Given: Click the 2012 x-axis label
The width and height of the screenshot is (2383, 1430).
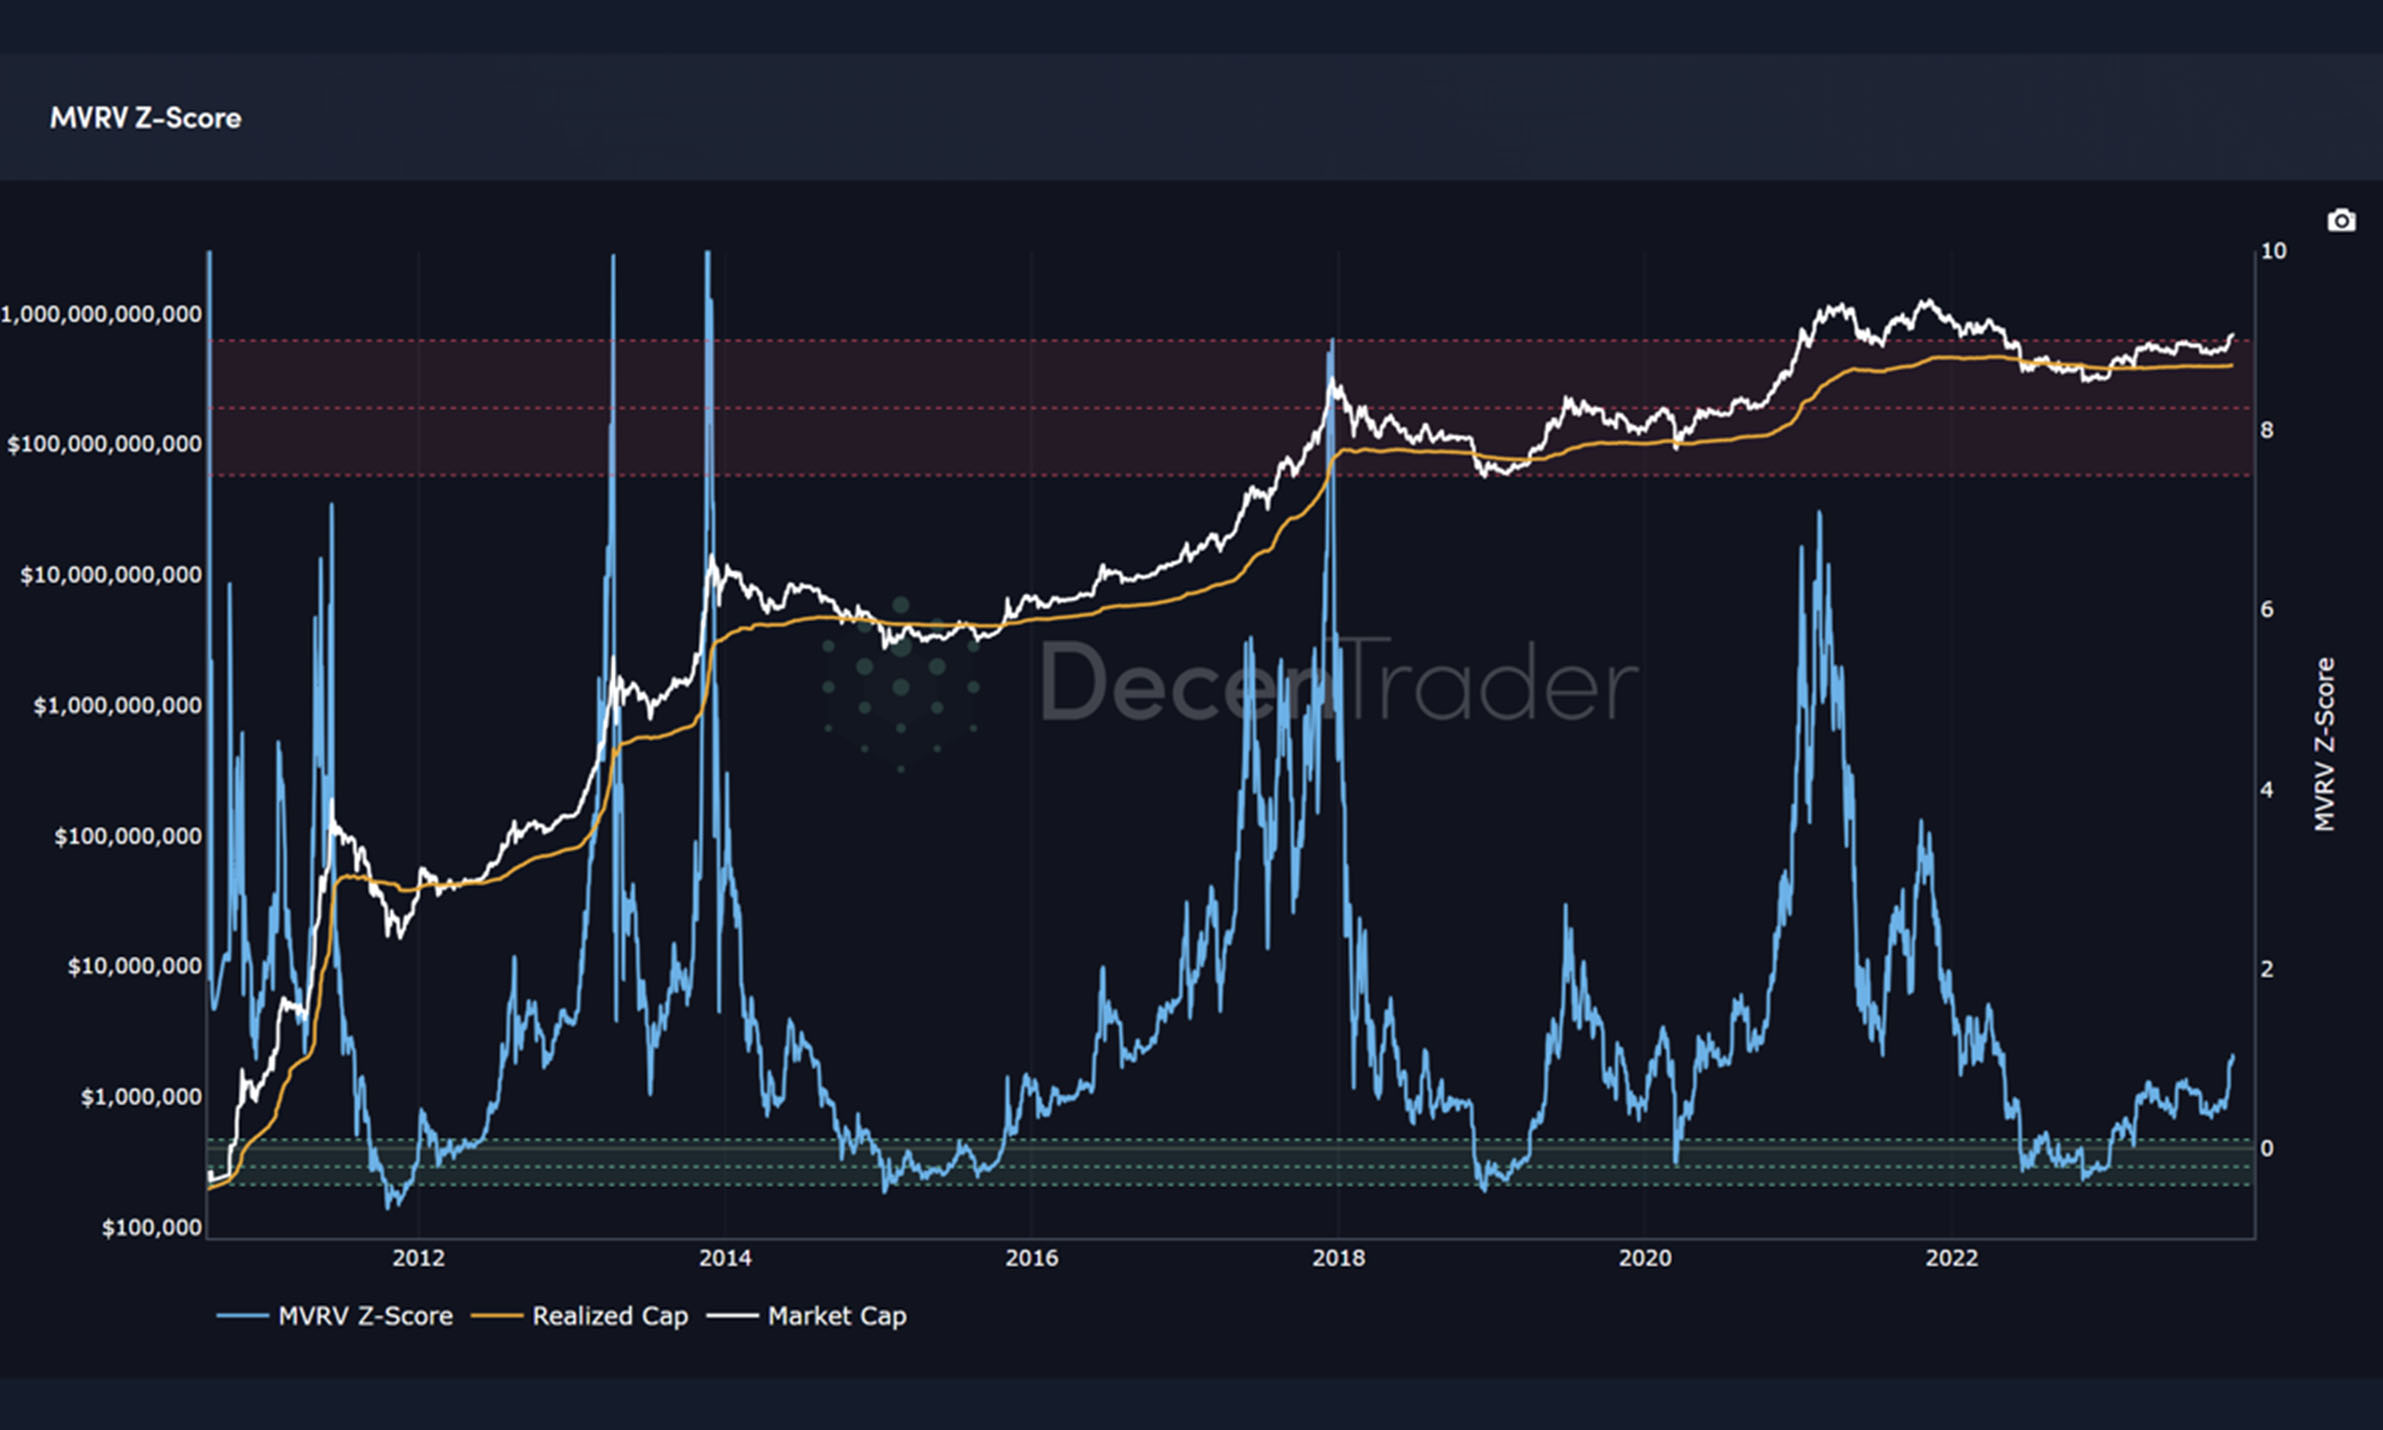Looking at the screenshot, I should tap(418, 1258).
